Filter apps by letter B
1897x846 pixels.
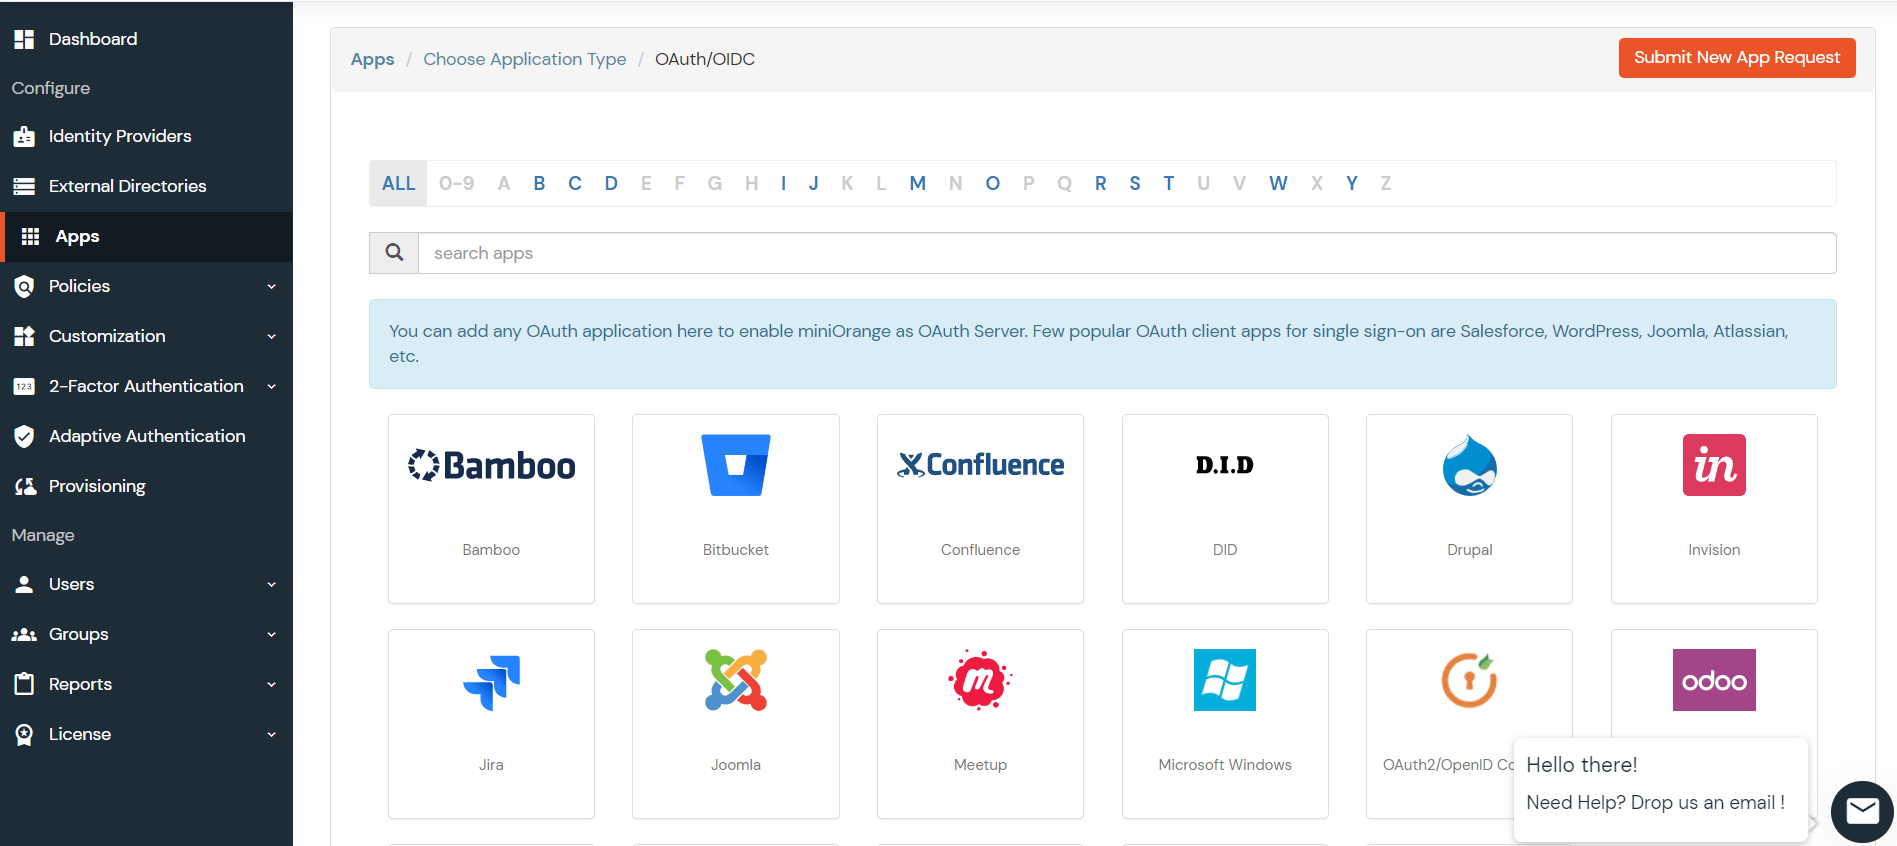pyautogui.click(x=539, y=183)
